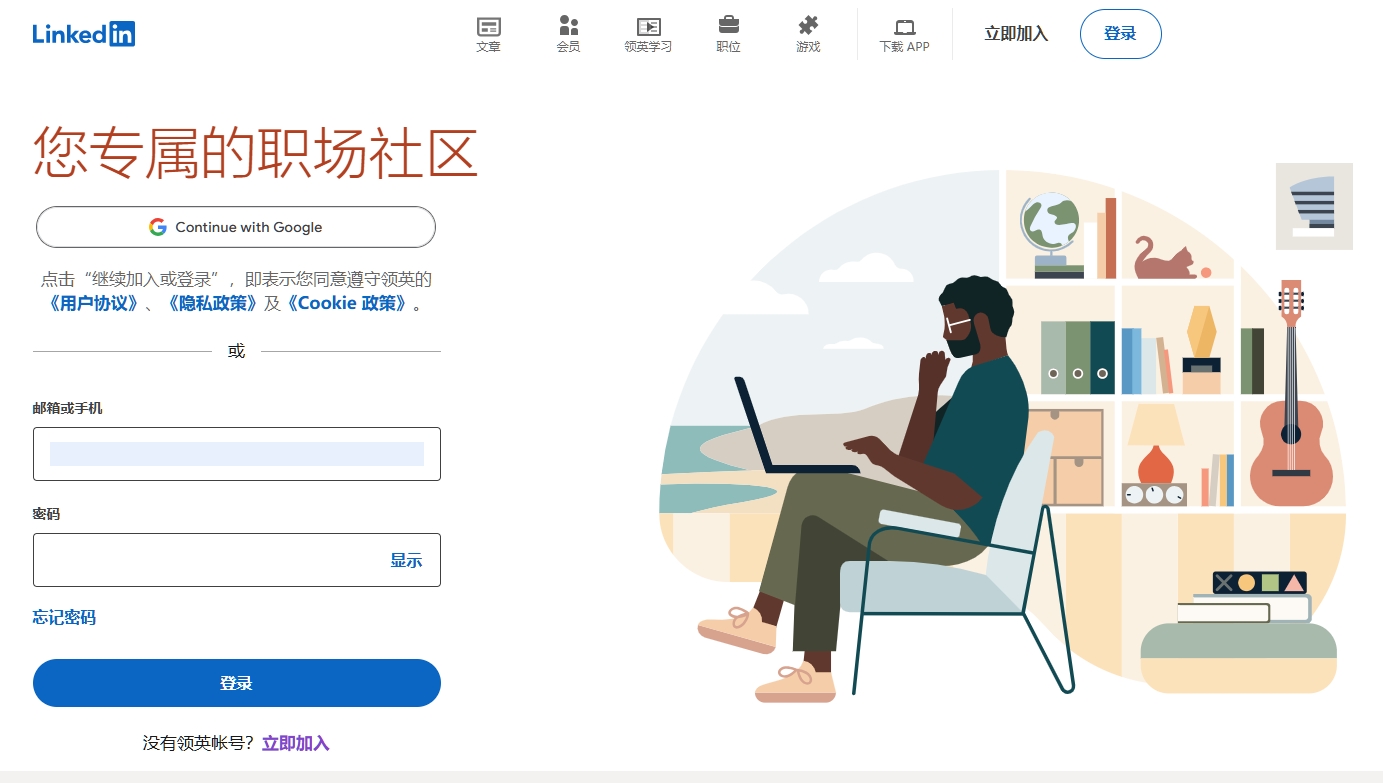Focus the 密码 input field
The width and height of the screenshot is (1383, 783).
coord(237,560)
